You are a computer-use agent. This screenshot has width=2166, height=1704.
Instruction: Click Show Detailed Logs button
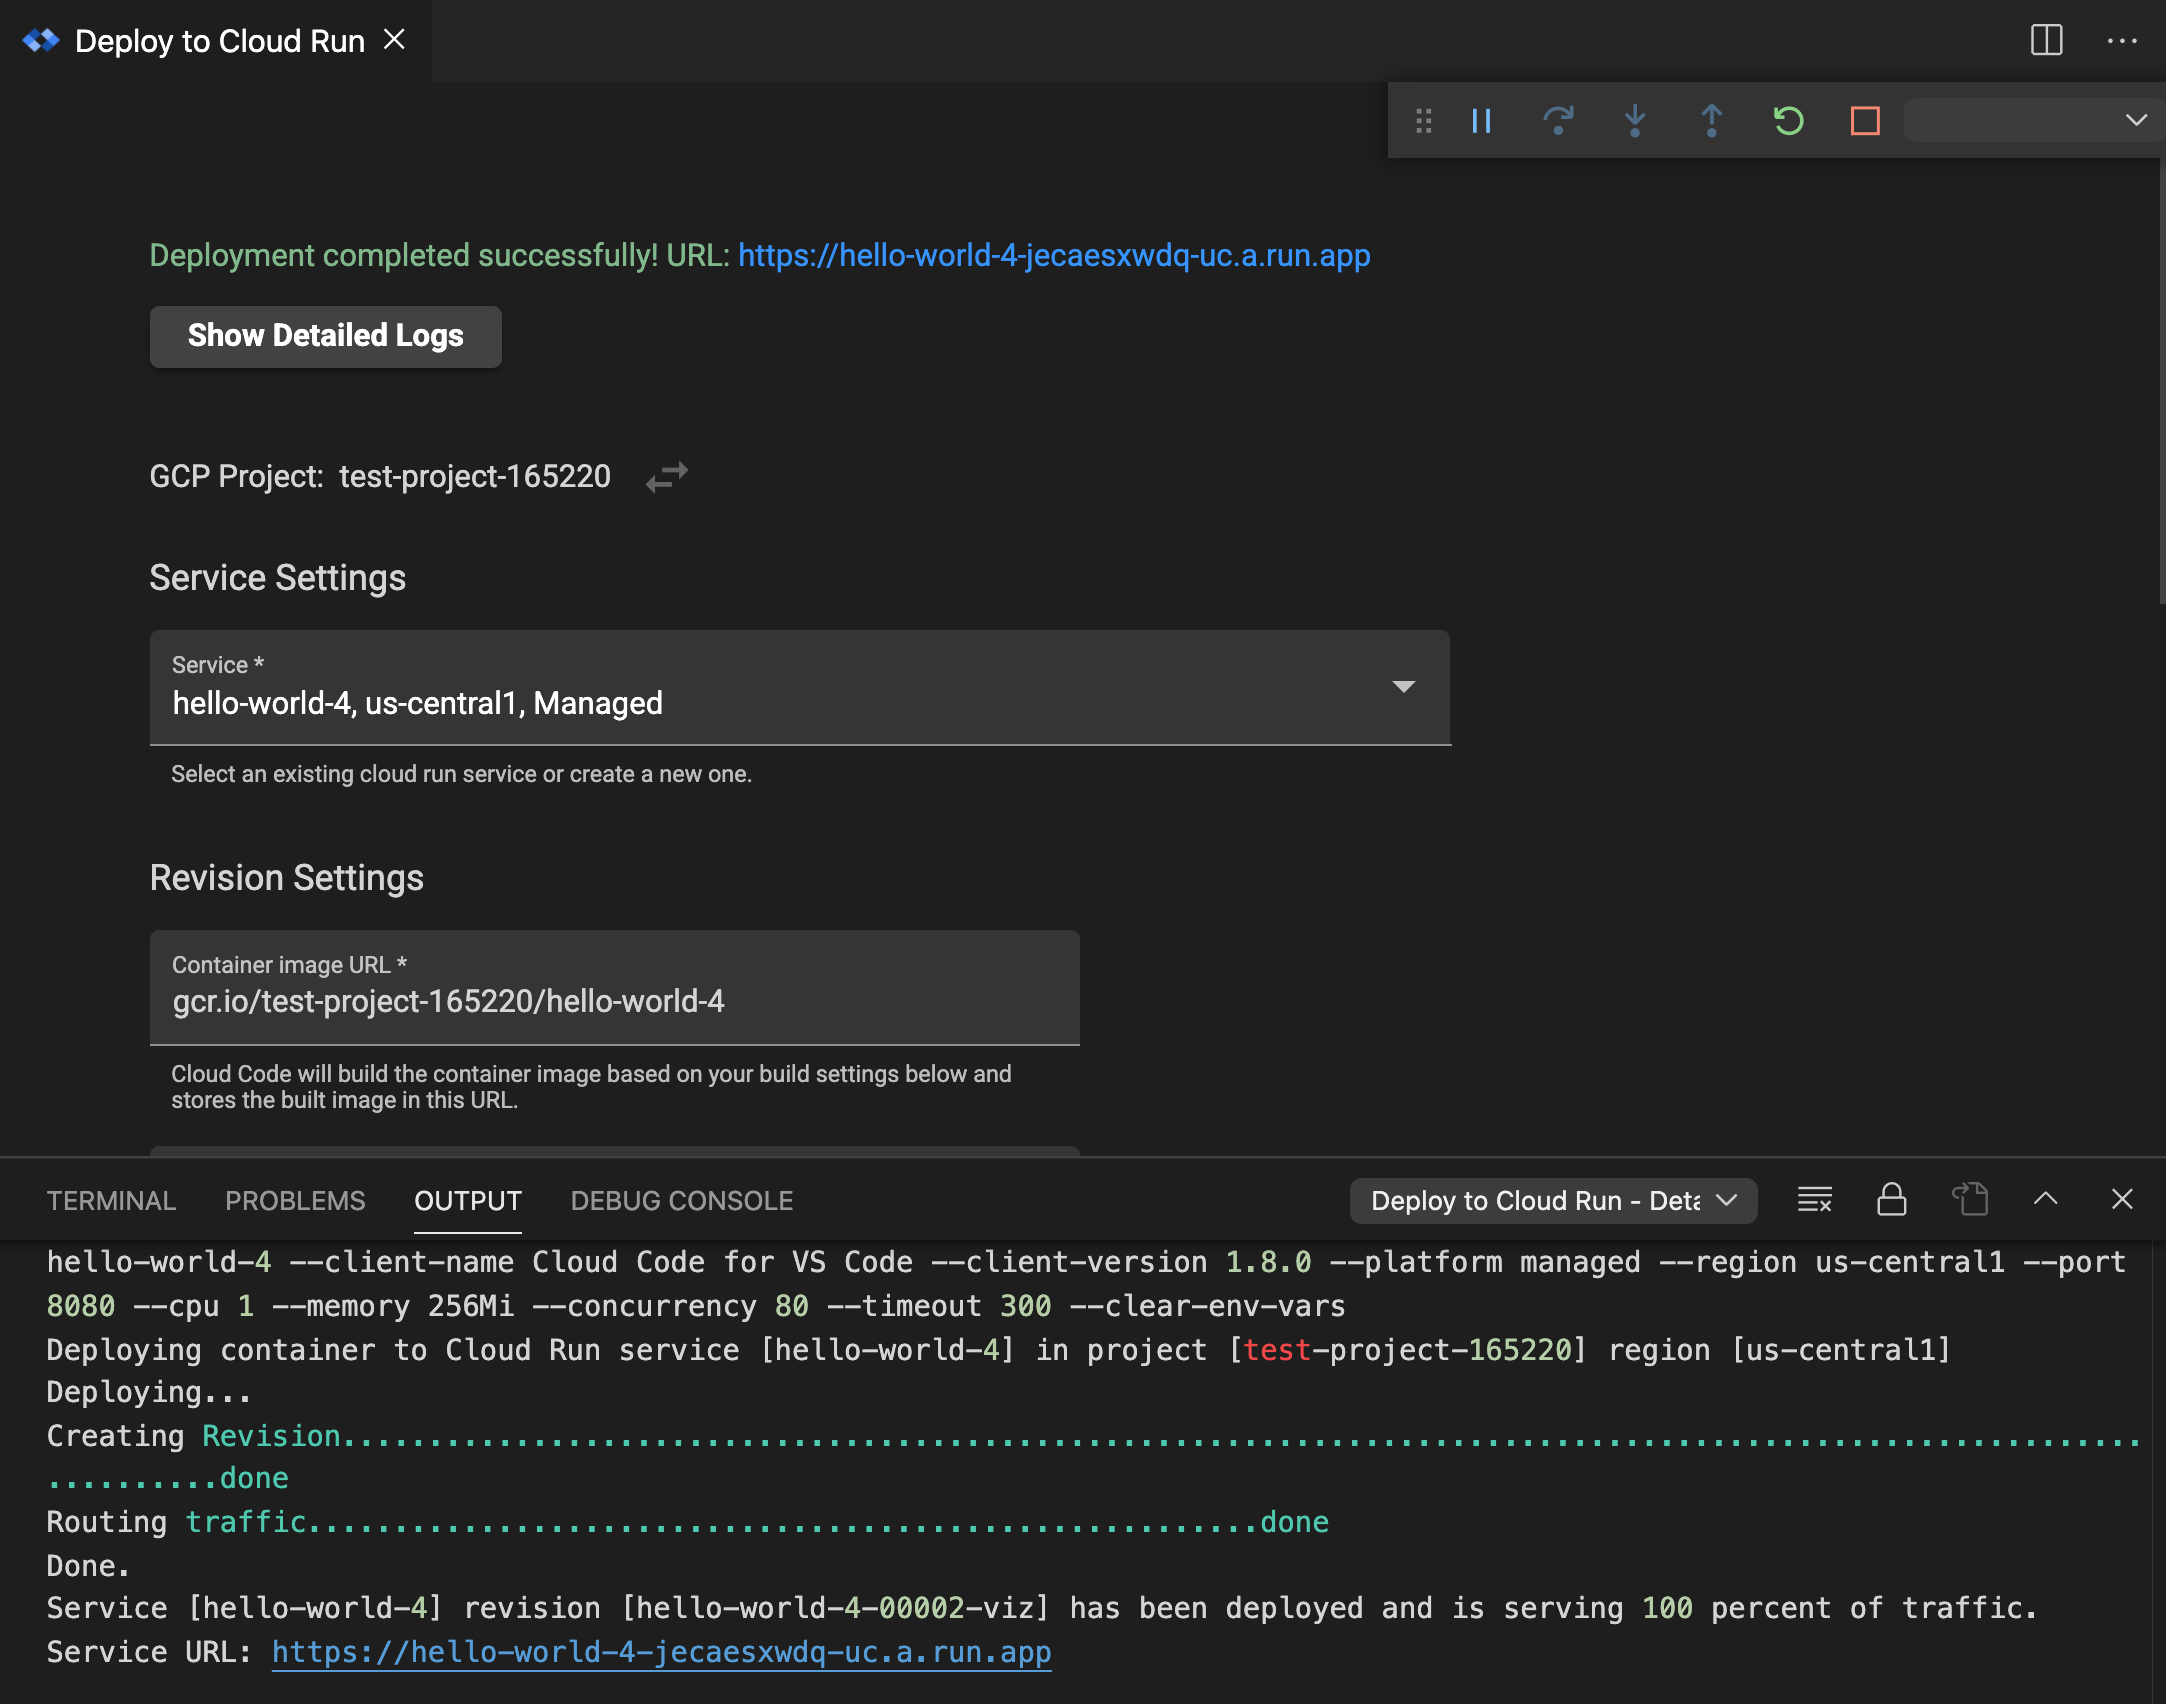325,334
